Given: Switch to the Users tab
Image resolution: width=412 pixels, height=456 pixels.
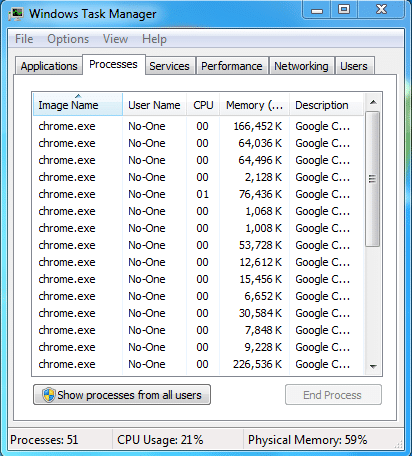Looking at the screenshot, I should tap(354, 66).
